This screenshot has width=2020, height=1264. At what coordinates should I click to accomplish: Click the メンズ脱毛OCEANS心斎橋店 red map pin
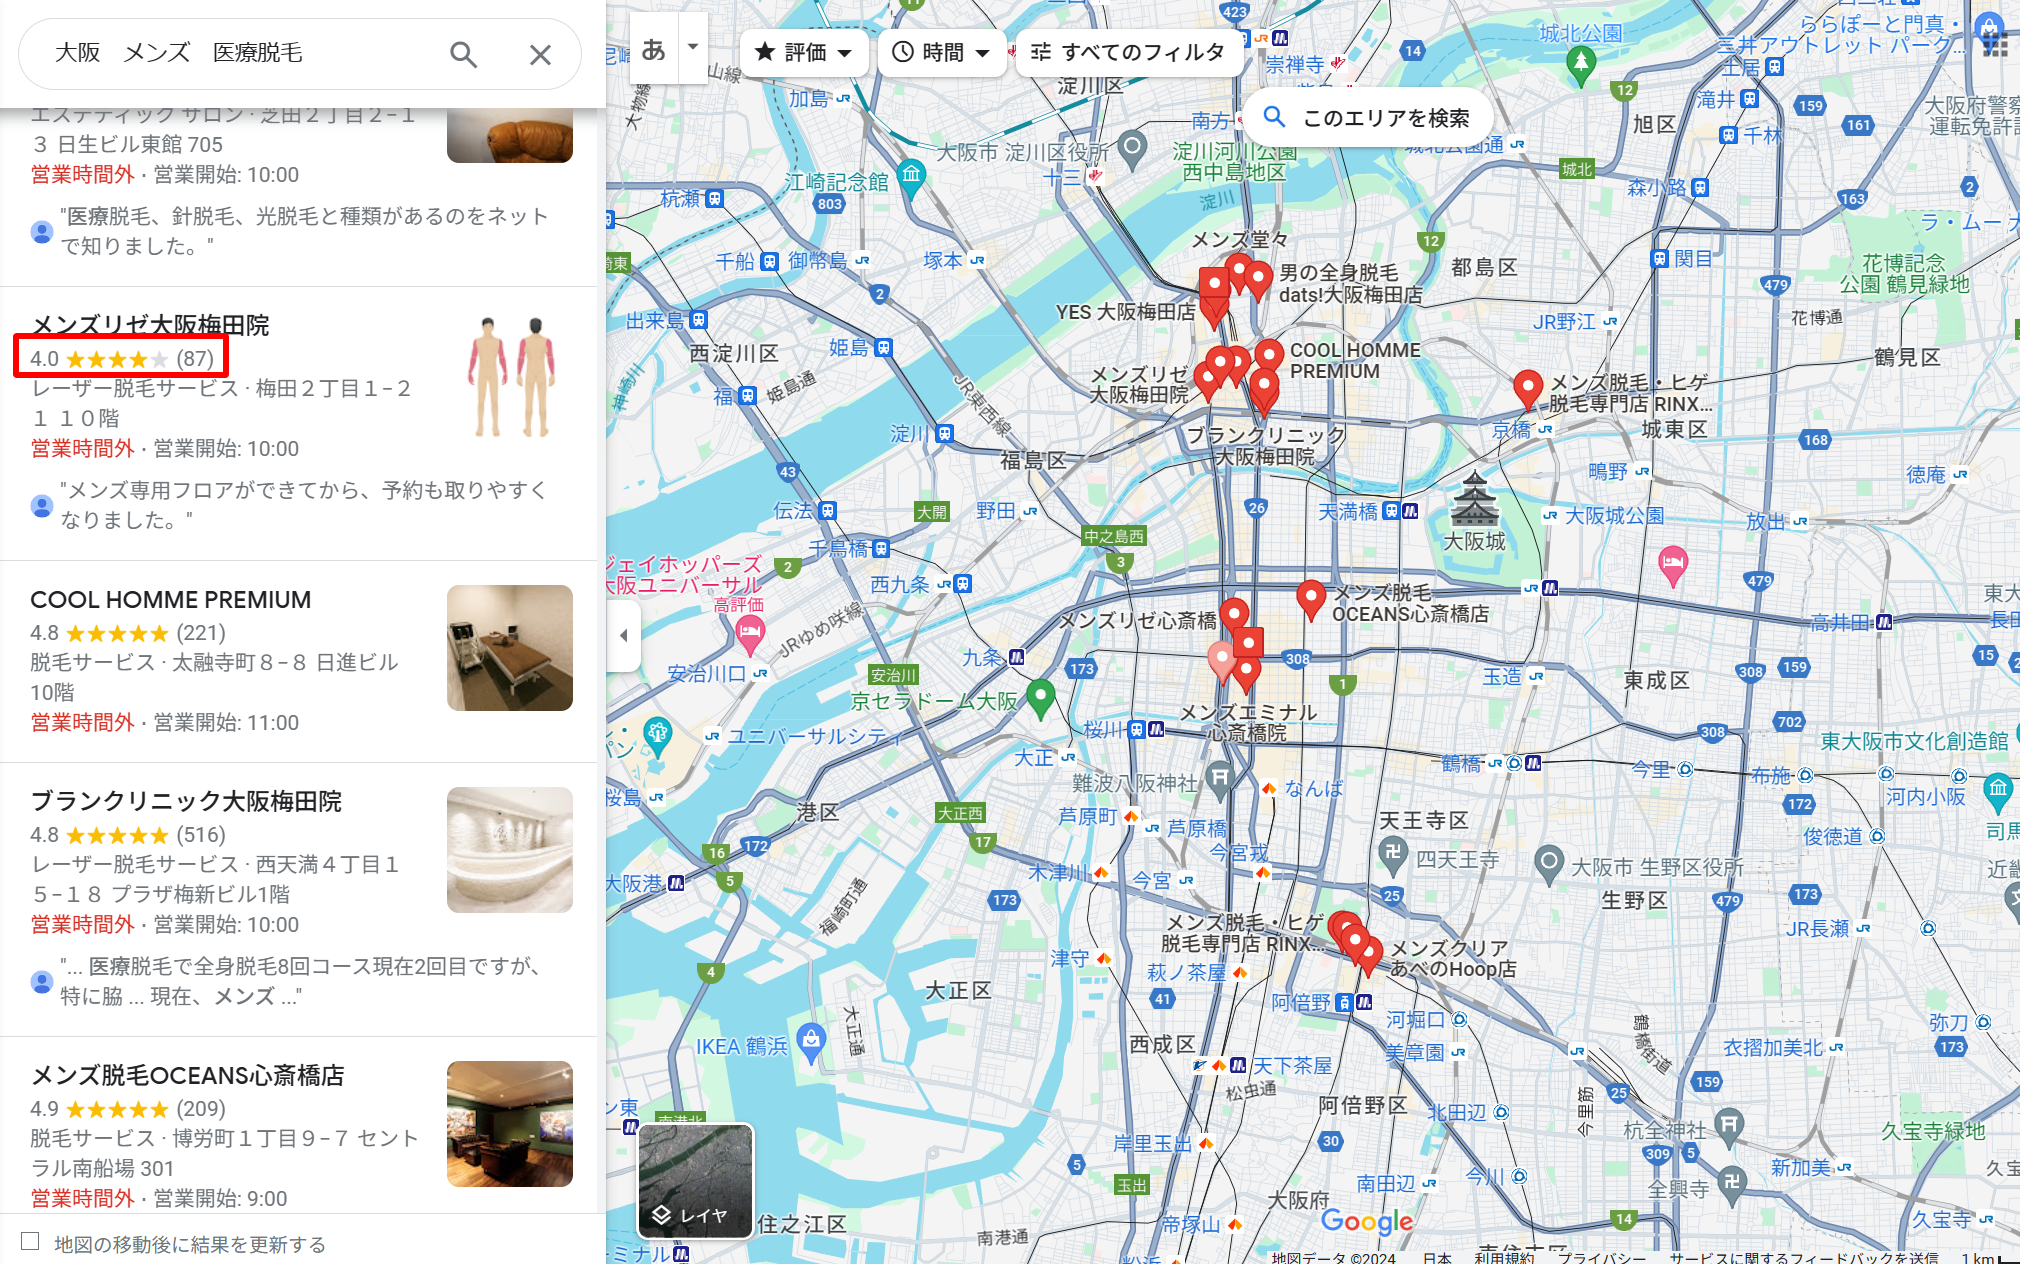pos(1311,600)
